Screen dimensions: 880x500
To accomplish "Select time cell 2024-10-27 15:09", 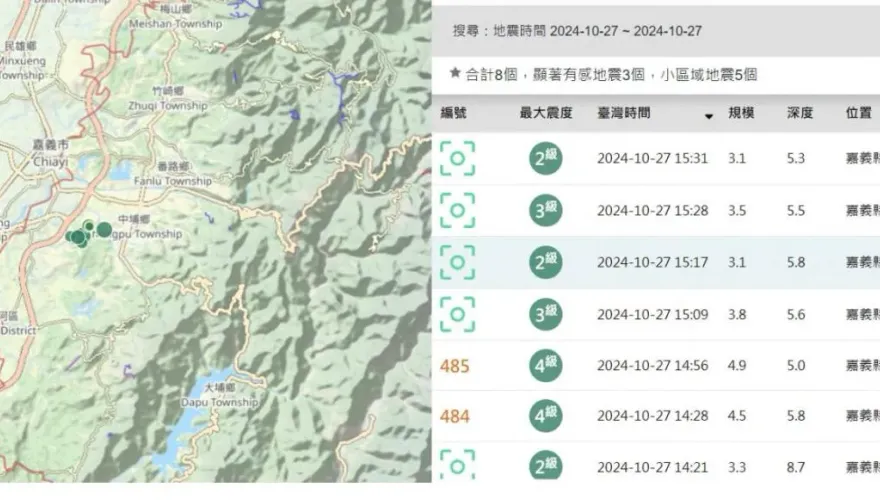I will [x=653, y=314].
